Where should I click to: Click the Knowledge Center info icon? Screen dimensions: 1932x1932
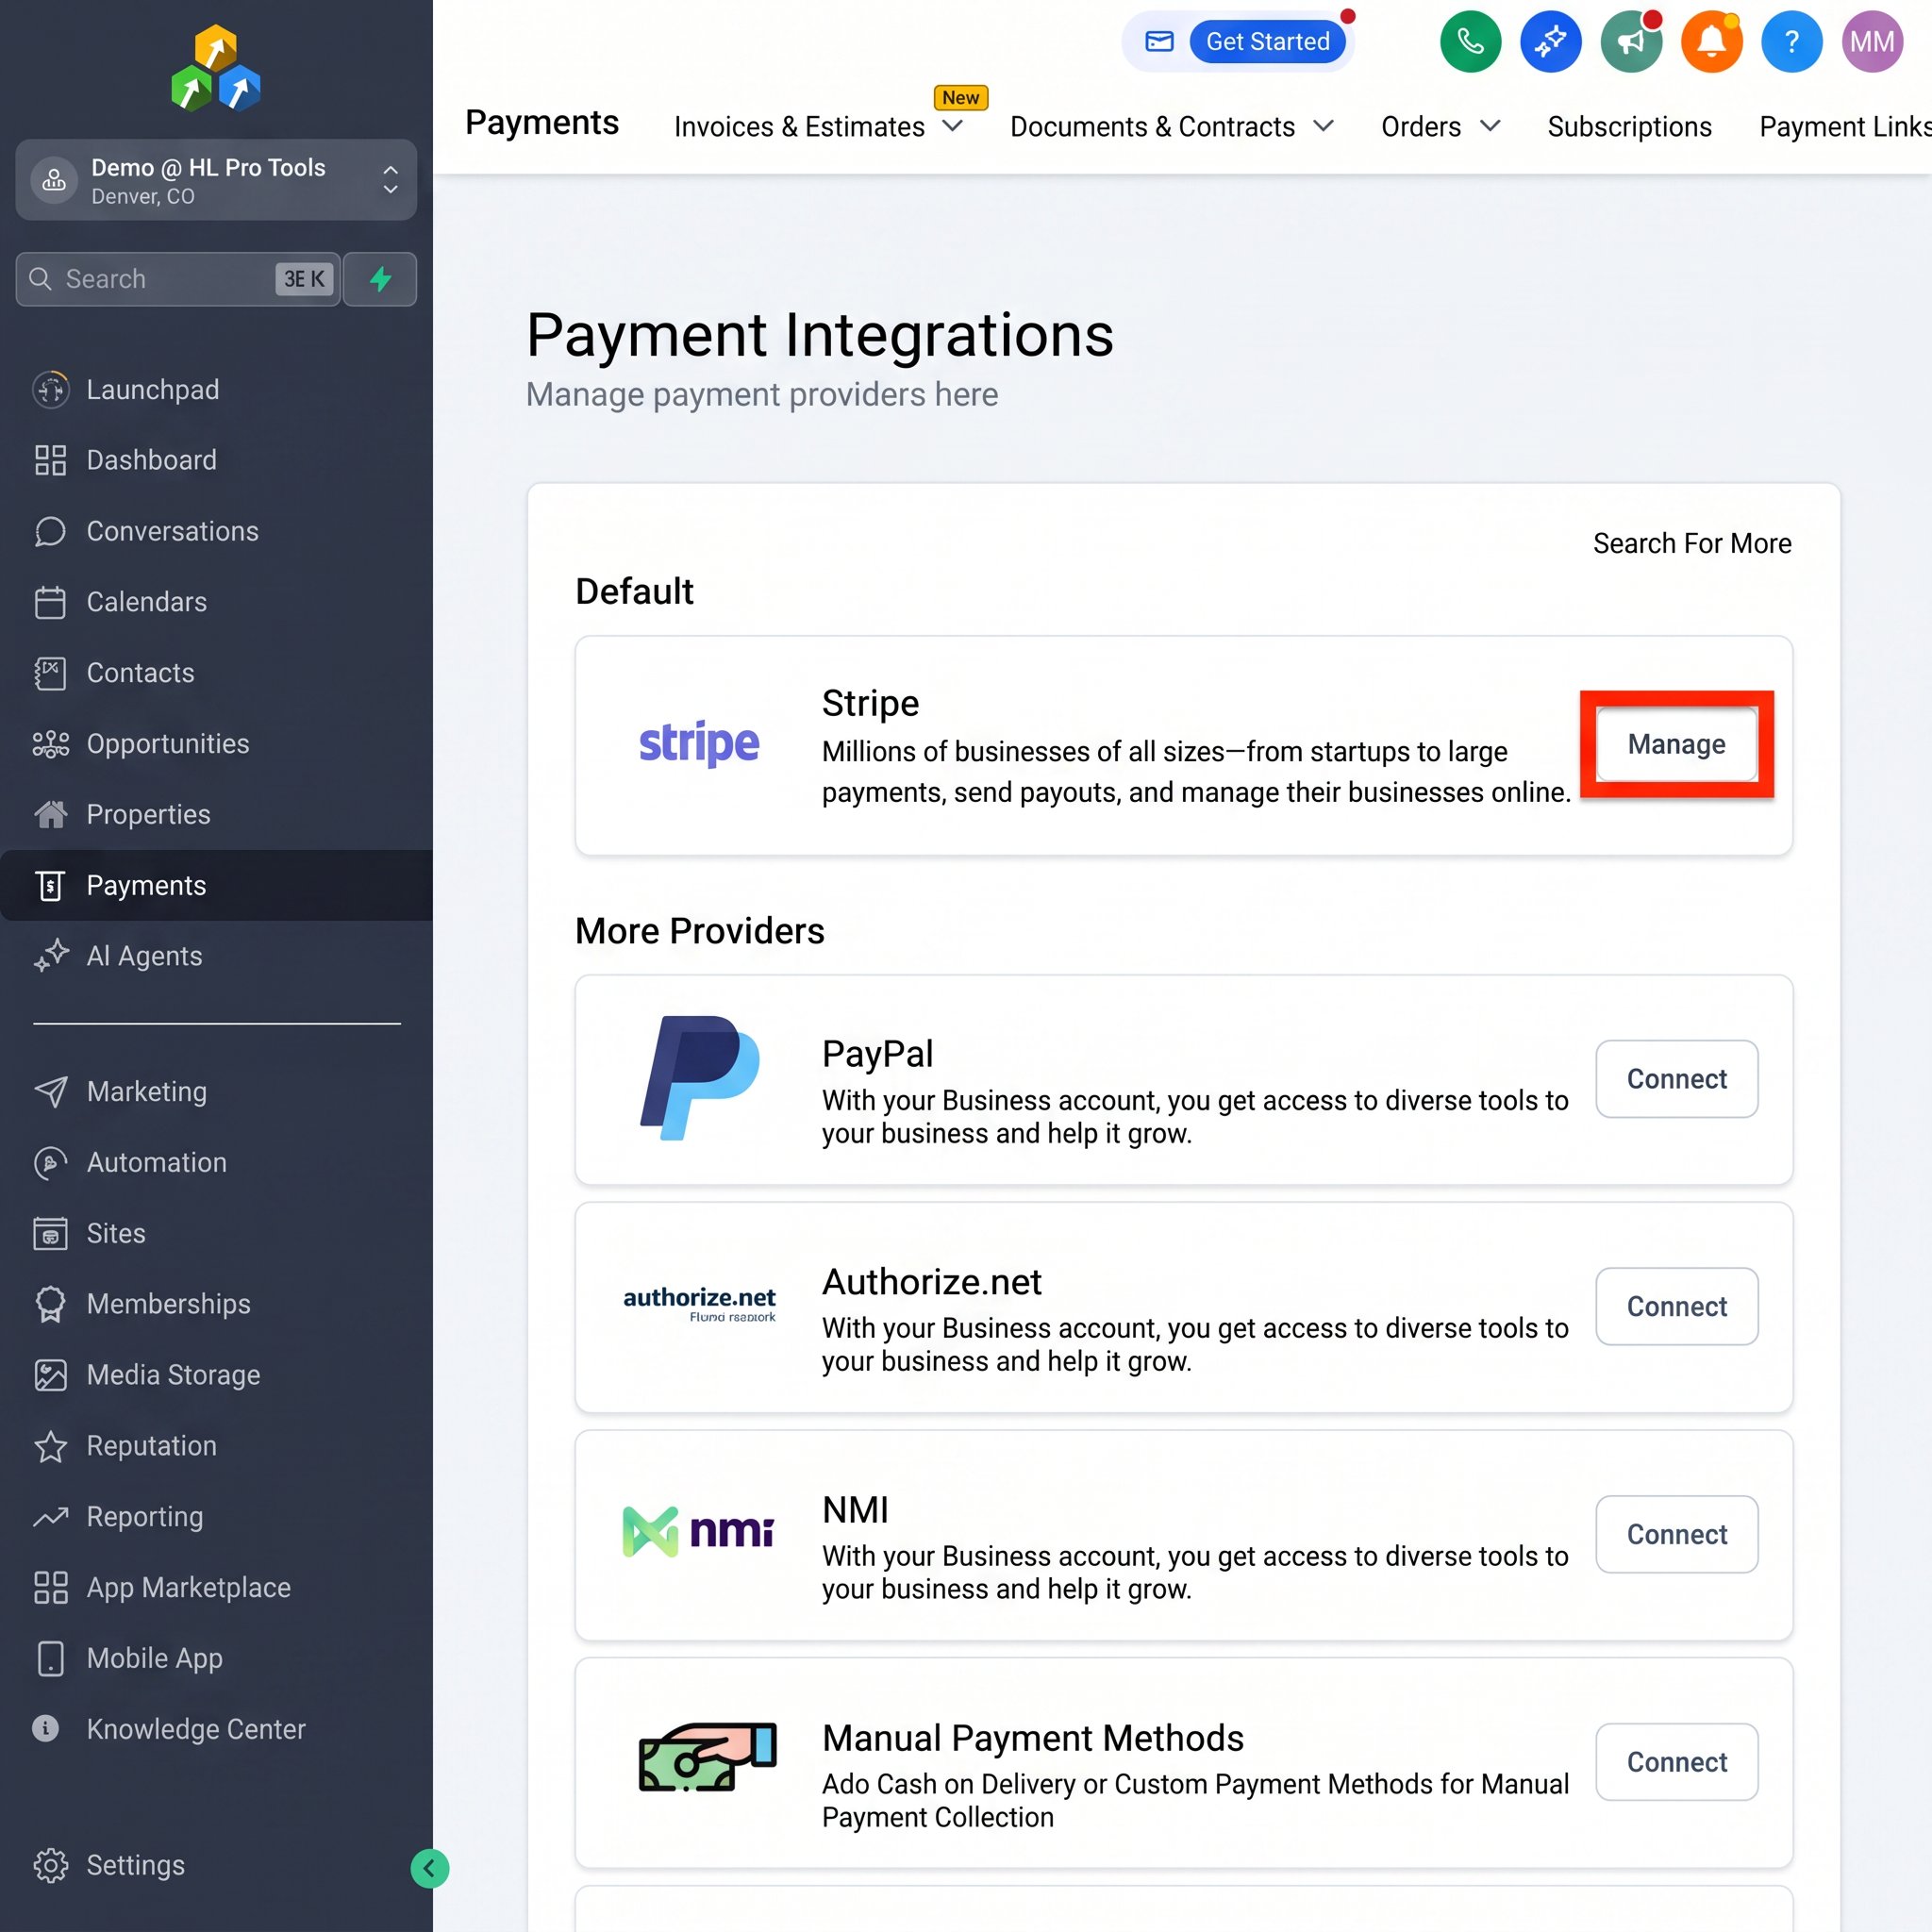pos(46,1728)
